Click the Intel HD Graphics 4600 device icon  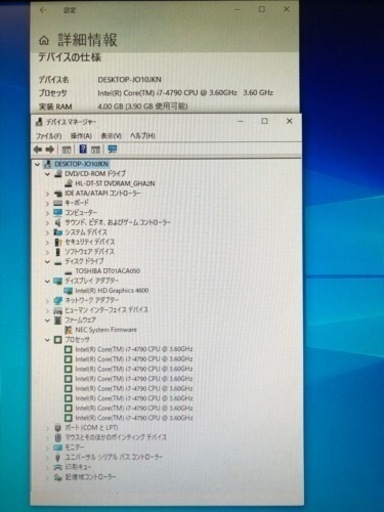click(68, 291)
